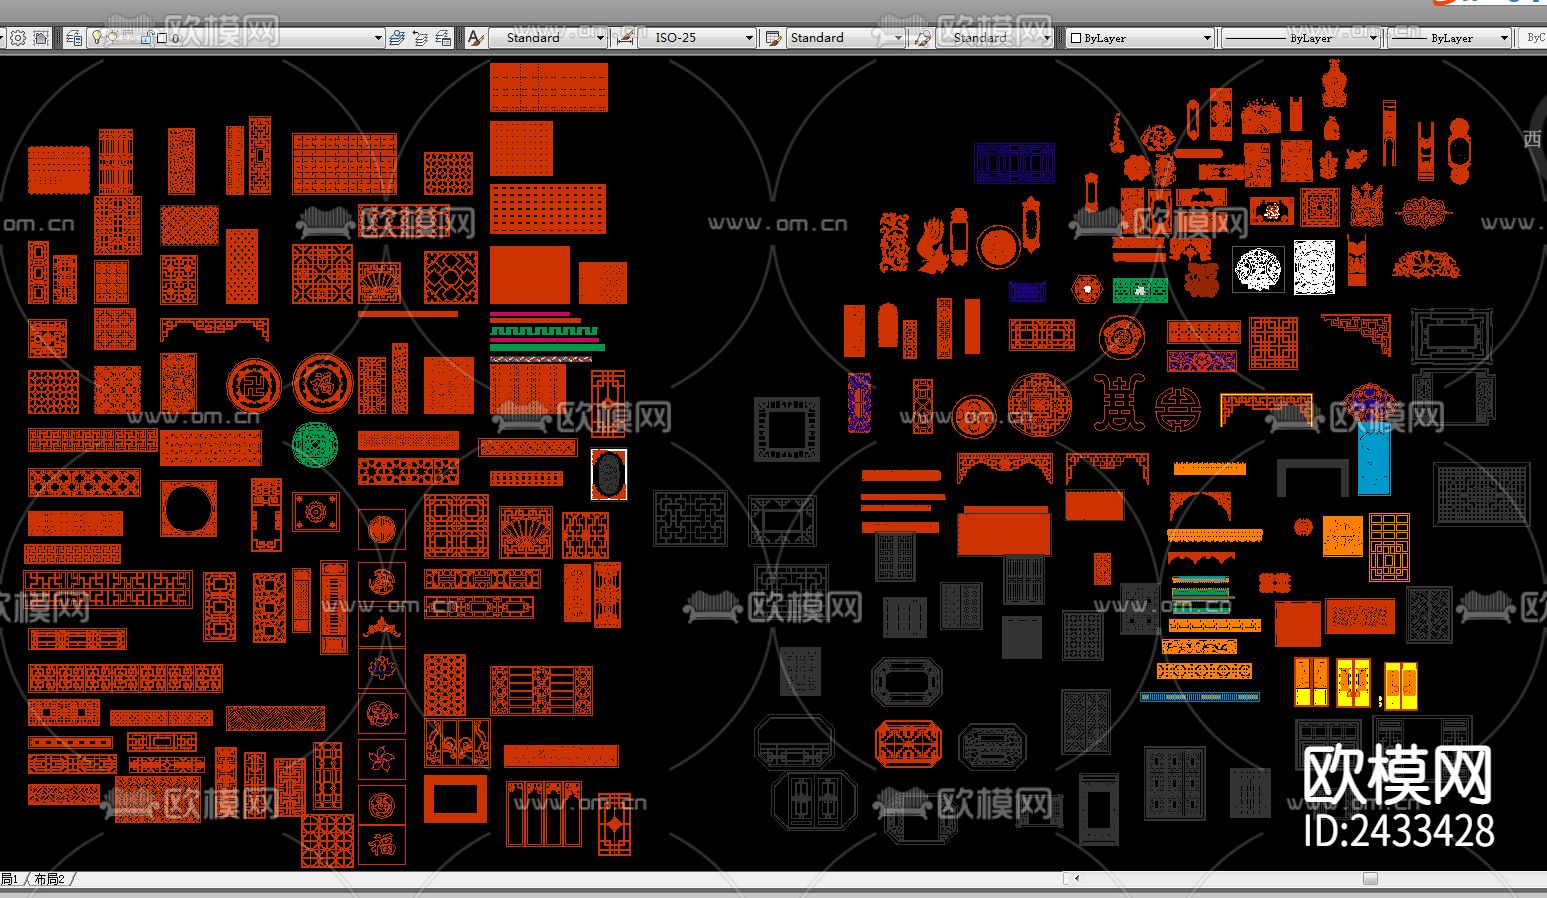Select the hollow red rectangular frame
This screenshot has height=898, width=1547.
tap(455, 798)
